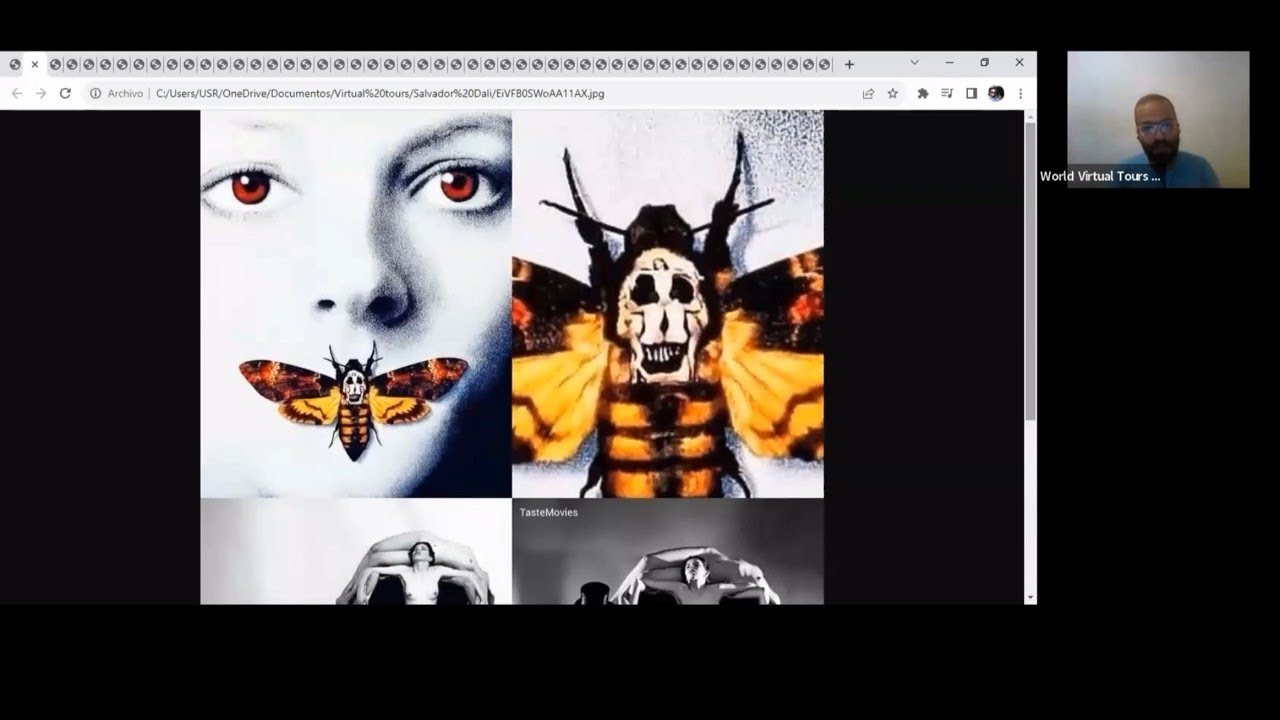Share this page using the share icon
This screenshot has height=720, width=1280.
click(x=868, y=93)
